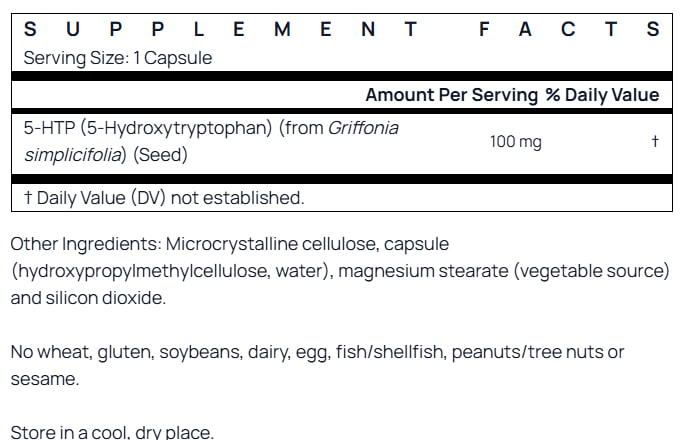This screenshot has height=440, width=690.
Task: Click the Store in a cool, dry place line
Action: pyautogui.click(x=112, y=432)
